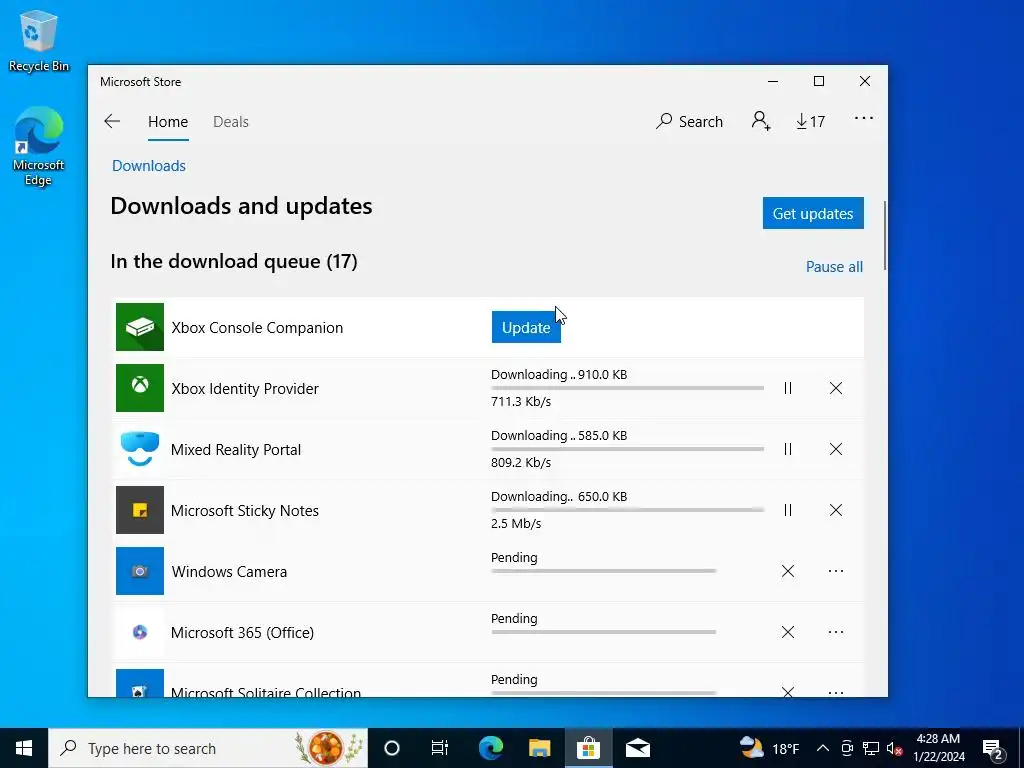Open Cortana circle on the taskbar
The image size is (1024, 768).
point(392,748)
